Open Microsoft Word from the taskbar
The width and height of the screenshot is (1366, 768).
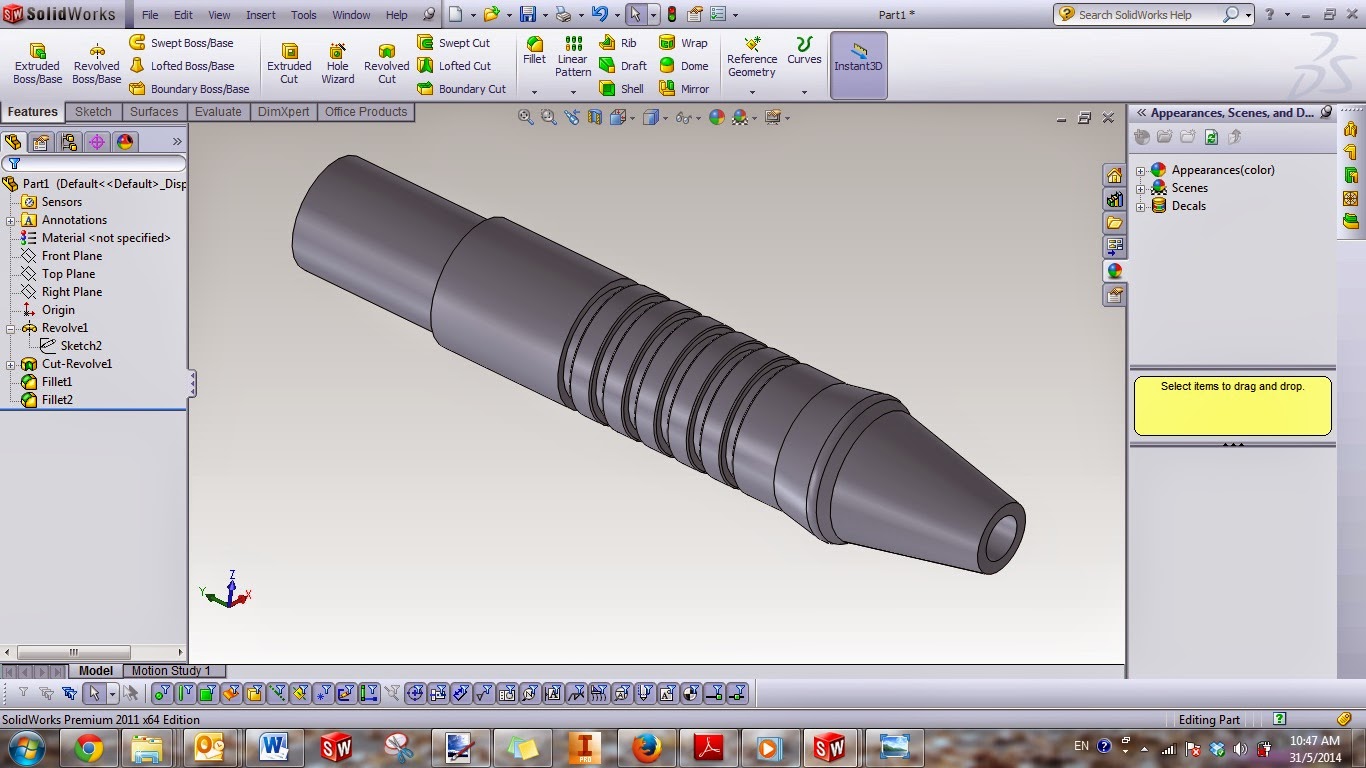(x=274, y=747)
